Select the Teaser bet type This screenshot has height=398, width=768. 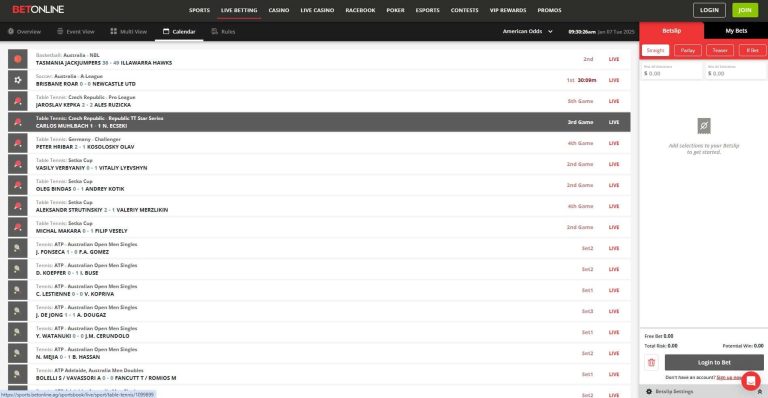pyautogui.click(x=720, y=50)
